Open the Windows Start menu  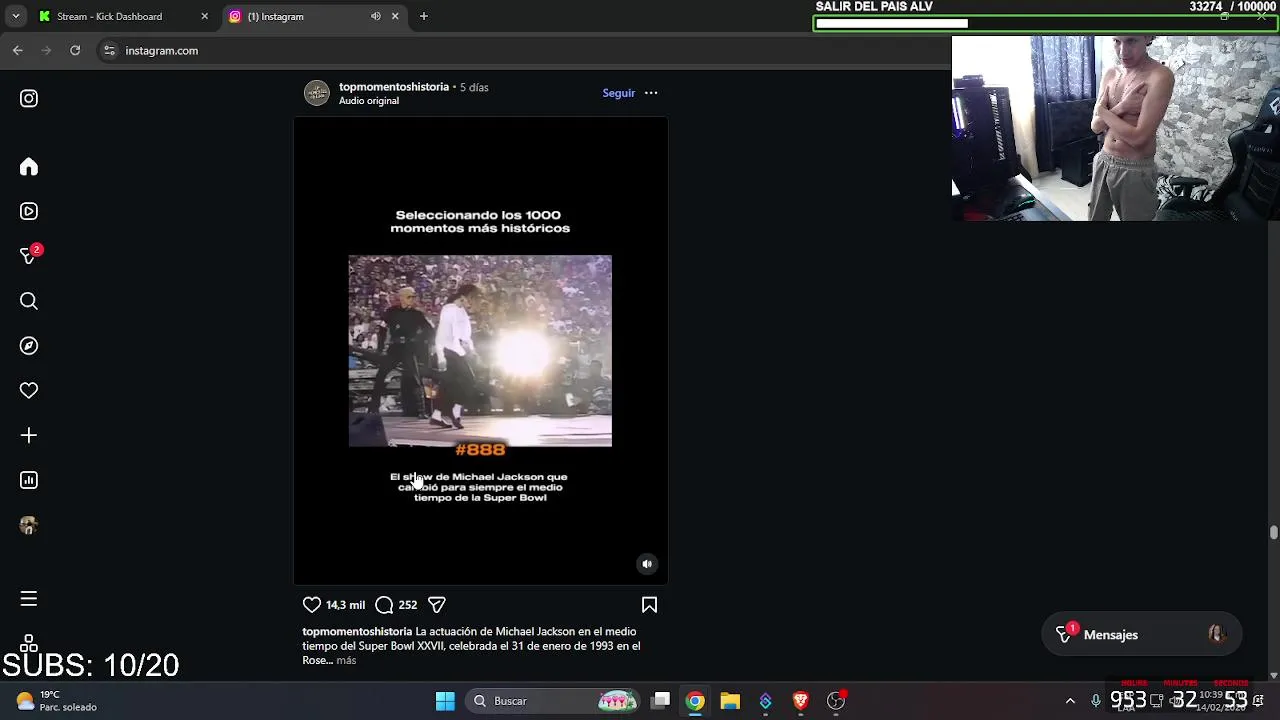(x=445, y=701)
